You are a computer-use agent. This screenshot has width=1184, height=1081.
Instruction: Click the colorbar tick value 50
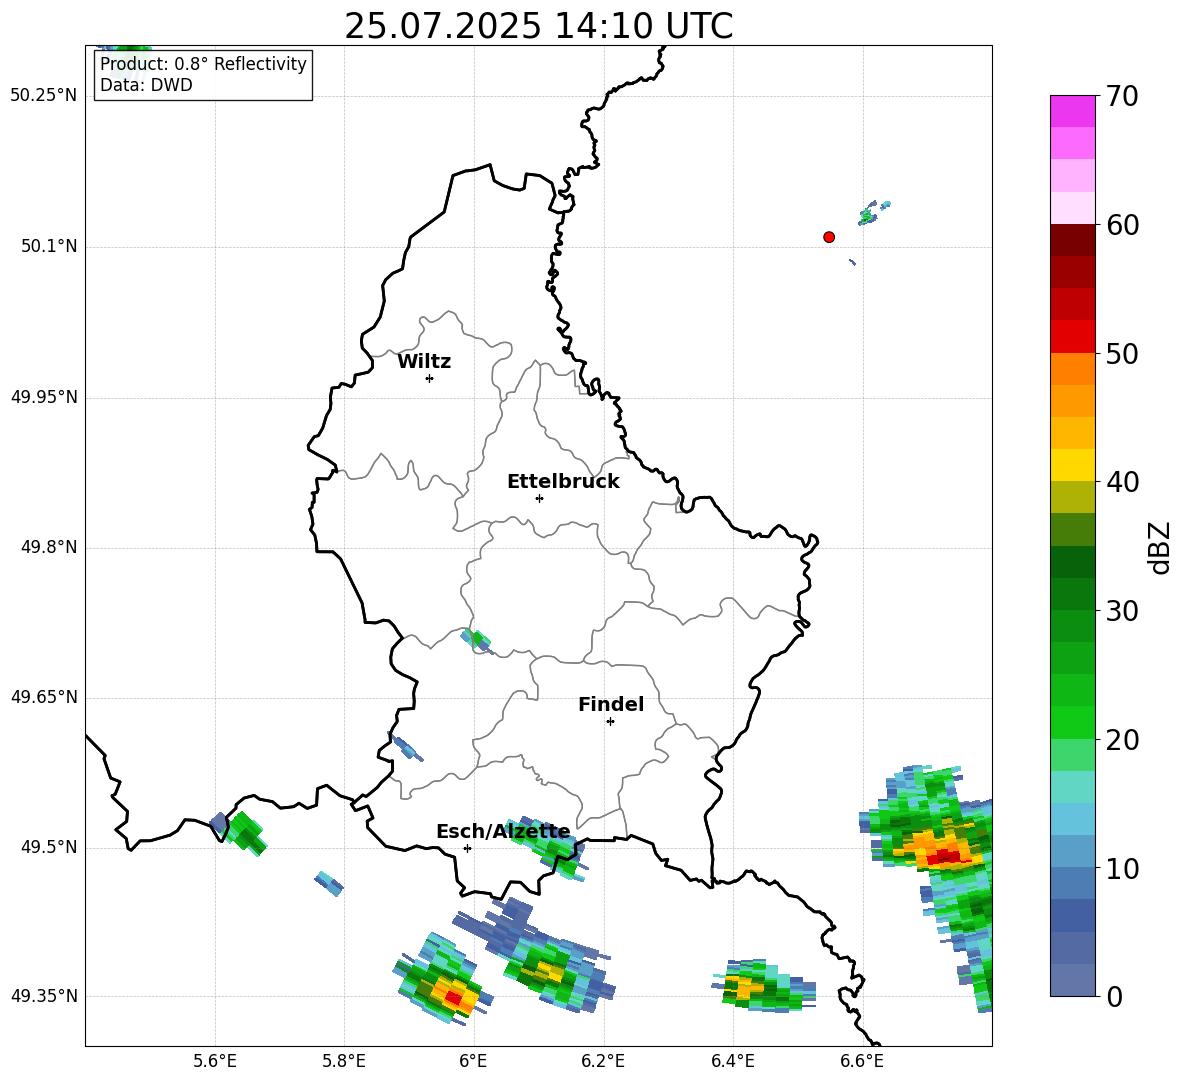coord(1122,353)
